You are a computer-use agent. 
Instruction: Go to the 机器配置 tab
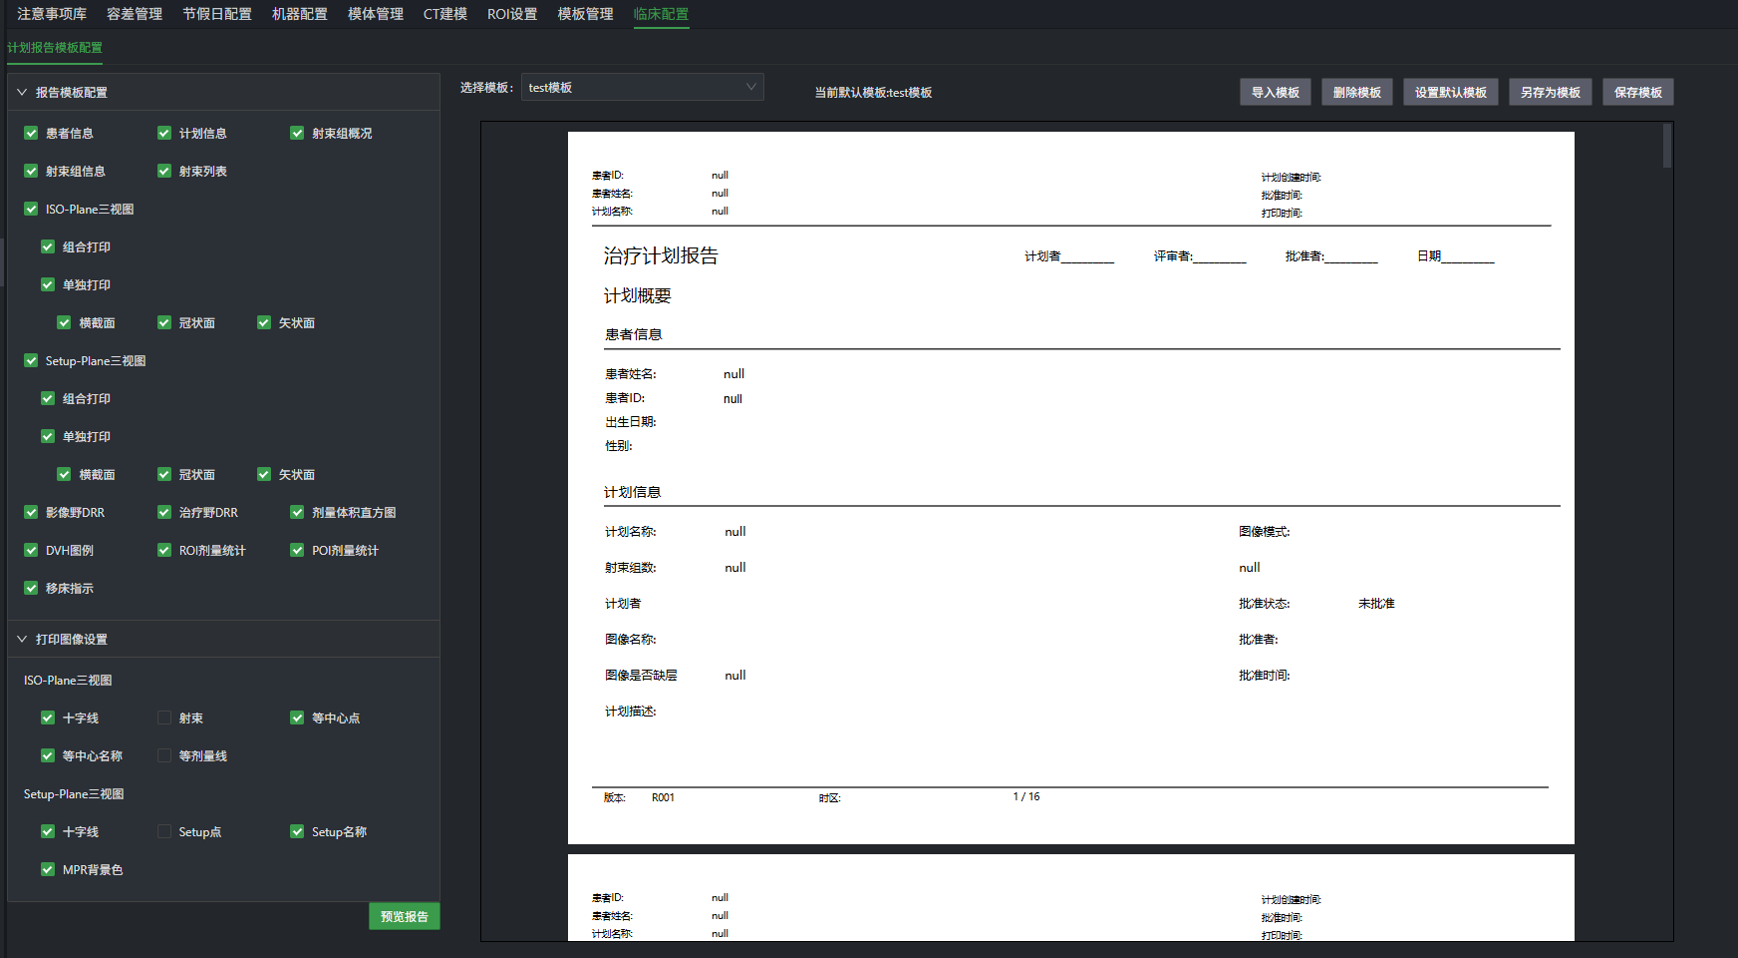299,14
